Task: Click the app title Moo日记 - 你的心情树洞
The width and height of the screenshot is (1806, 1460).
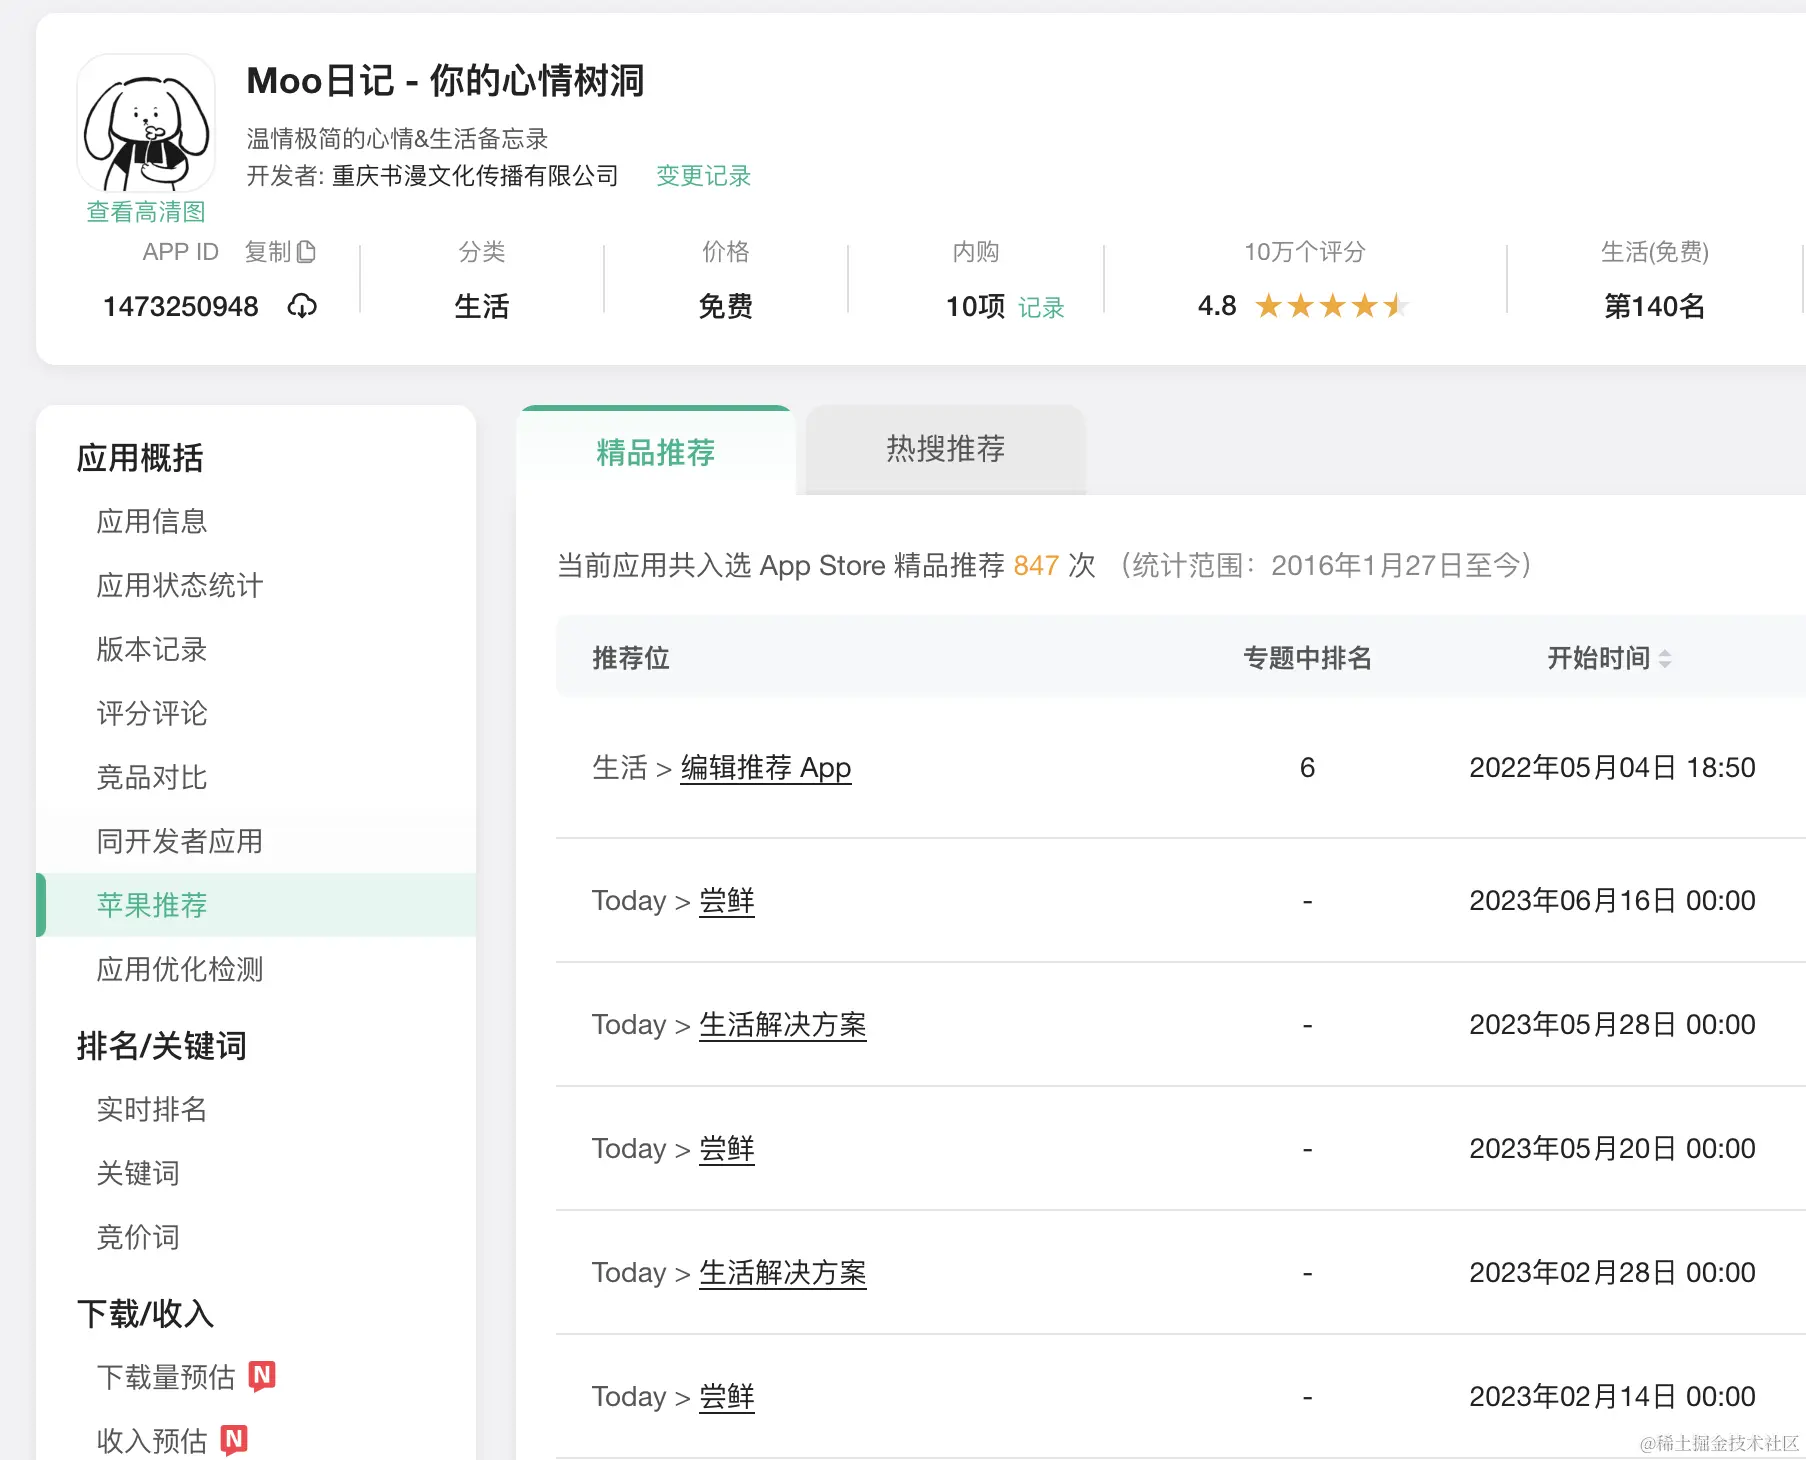Action: tap(445, 81)
